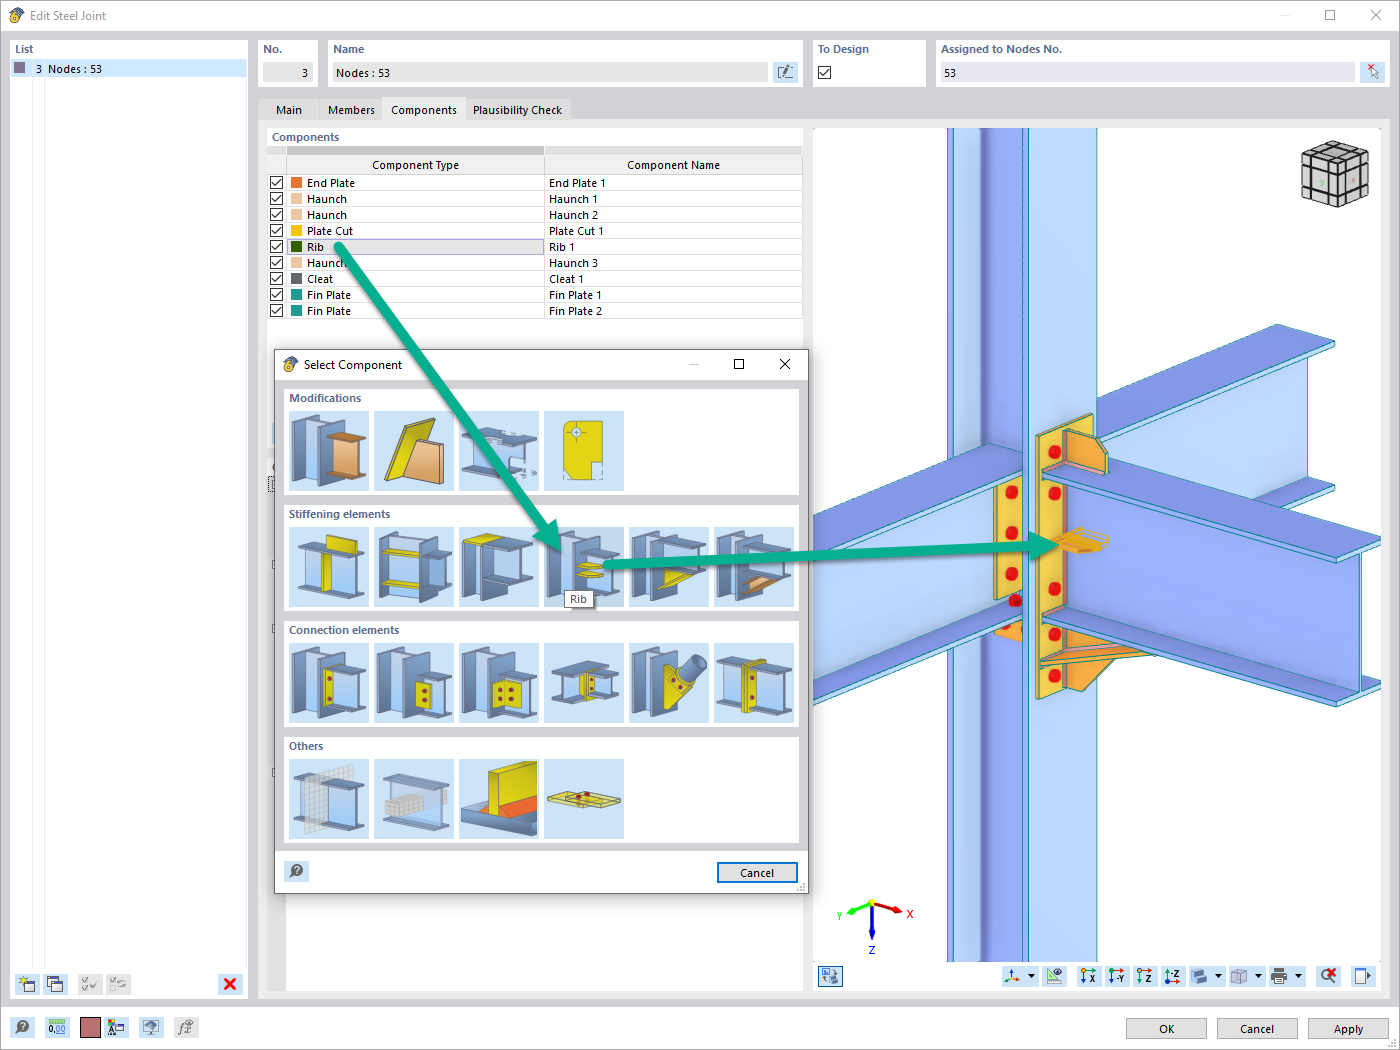The height and width of the screenshot is (1050, 1400).
Task: Pick the Rib thumbnail in Stiffening elements
Action: [584, 567]
